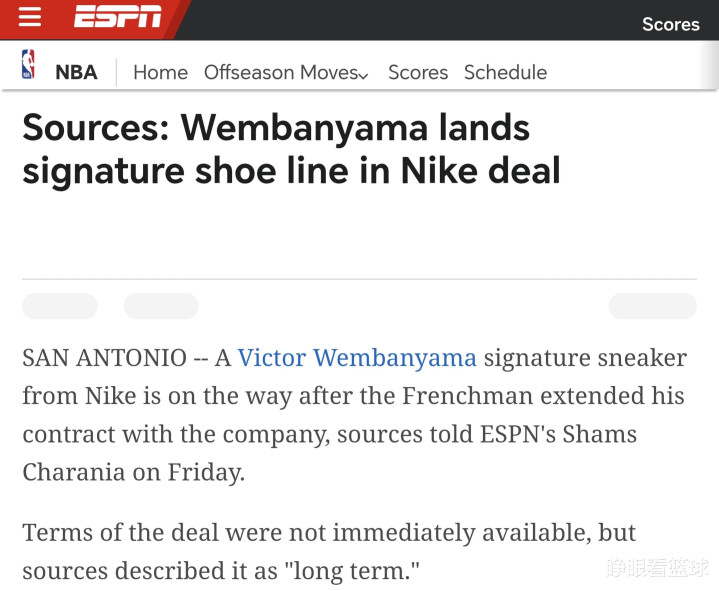The height and width of the screenshot is (591, 719).
Task: Click the "long term" quote paragraph
Action: click(329, 552)
